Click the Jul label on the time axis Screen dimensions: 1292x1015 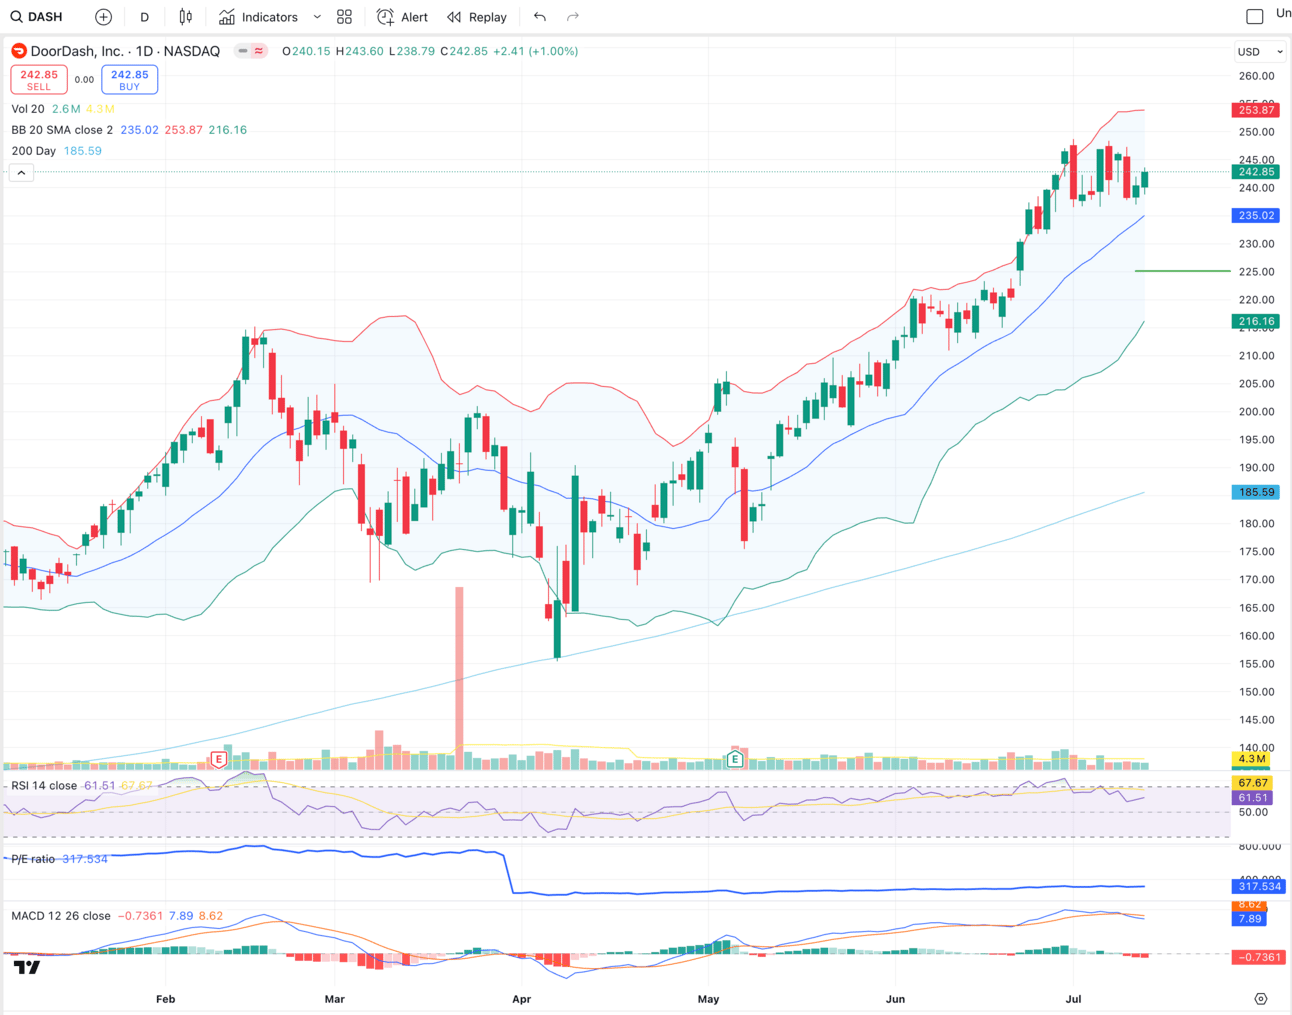[1074, 999]
